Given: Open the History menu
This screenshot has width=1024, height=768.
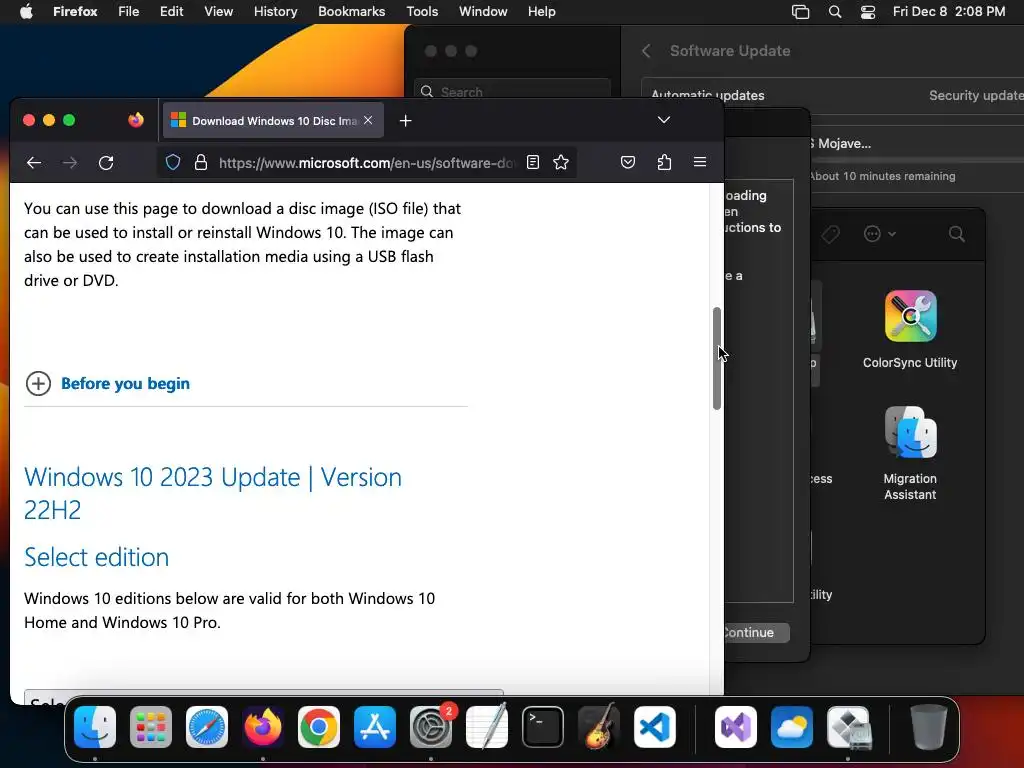Looking at the screenshot, I should [x=276, y=12].
